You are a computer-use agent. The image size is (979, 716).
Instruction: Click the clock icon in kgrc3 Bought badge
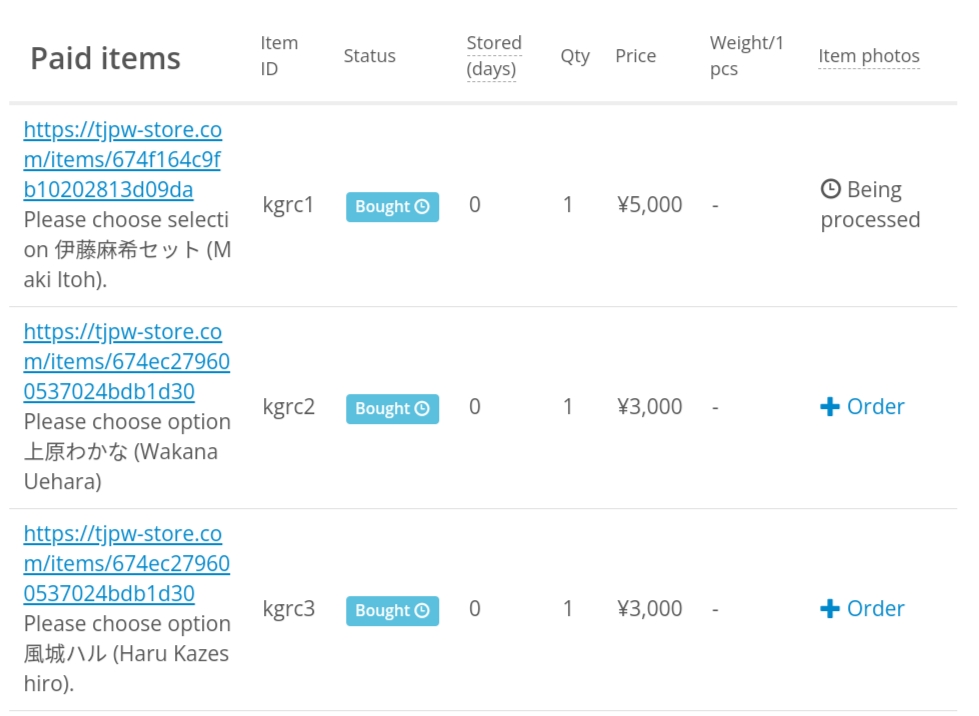[x=422, y=611]
